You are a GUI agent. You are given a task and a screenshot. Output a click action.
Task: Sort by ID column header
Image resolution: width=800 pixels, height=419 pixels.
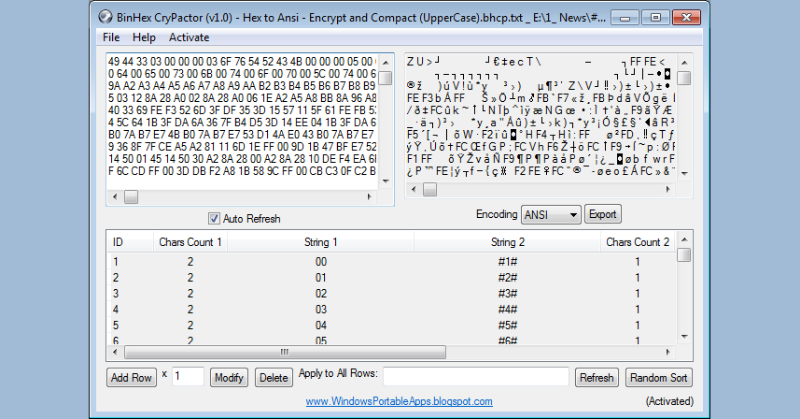[x=130, y=242]
